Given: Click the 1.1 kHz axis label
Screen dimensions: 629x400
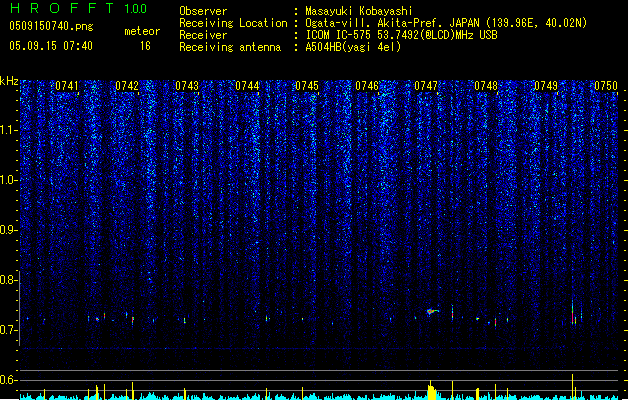Looking at the screenshot, I should coord(9,131).
